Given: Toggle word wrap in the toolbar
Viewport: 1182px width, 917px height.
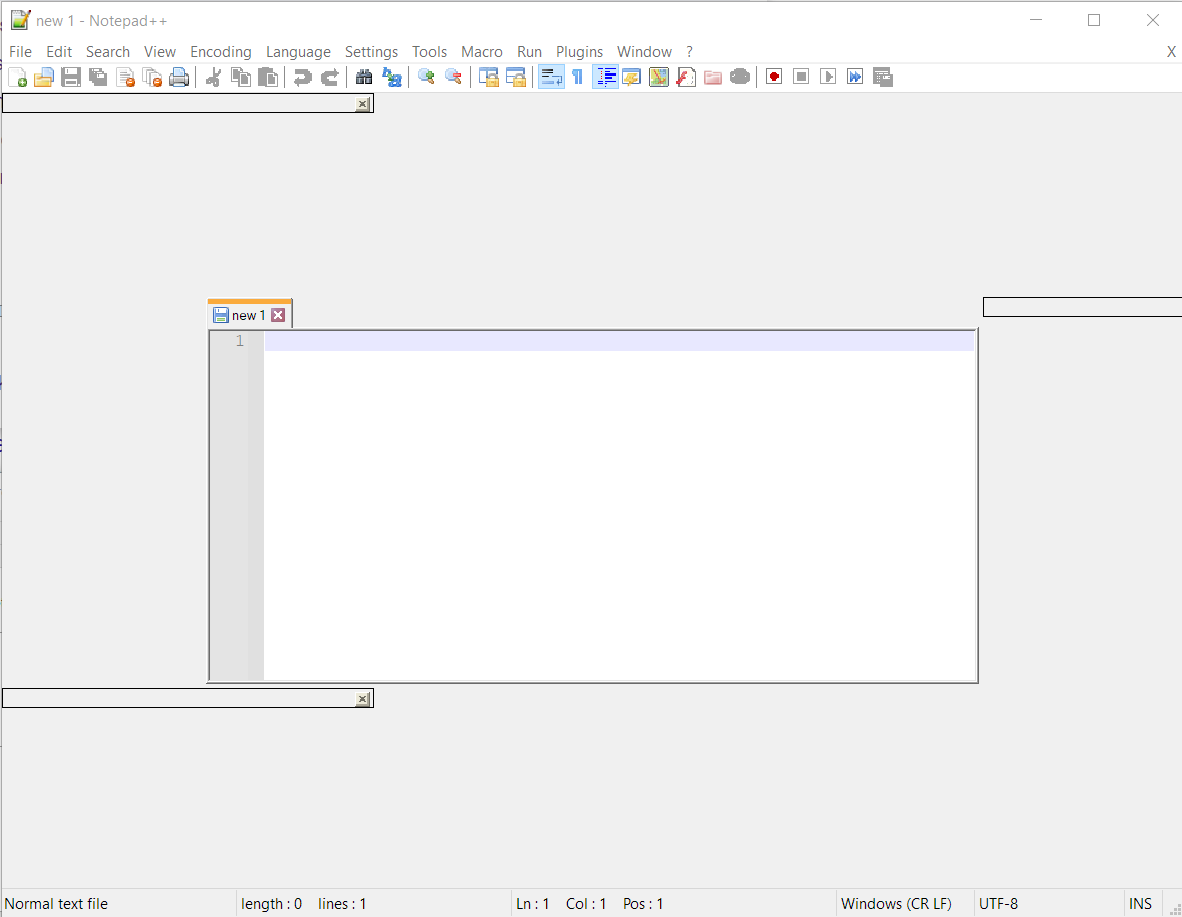Looking at the screenshot, I should (551, 77).
